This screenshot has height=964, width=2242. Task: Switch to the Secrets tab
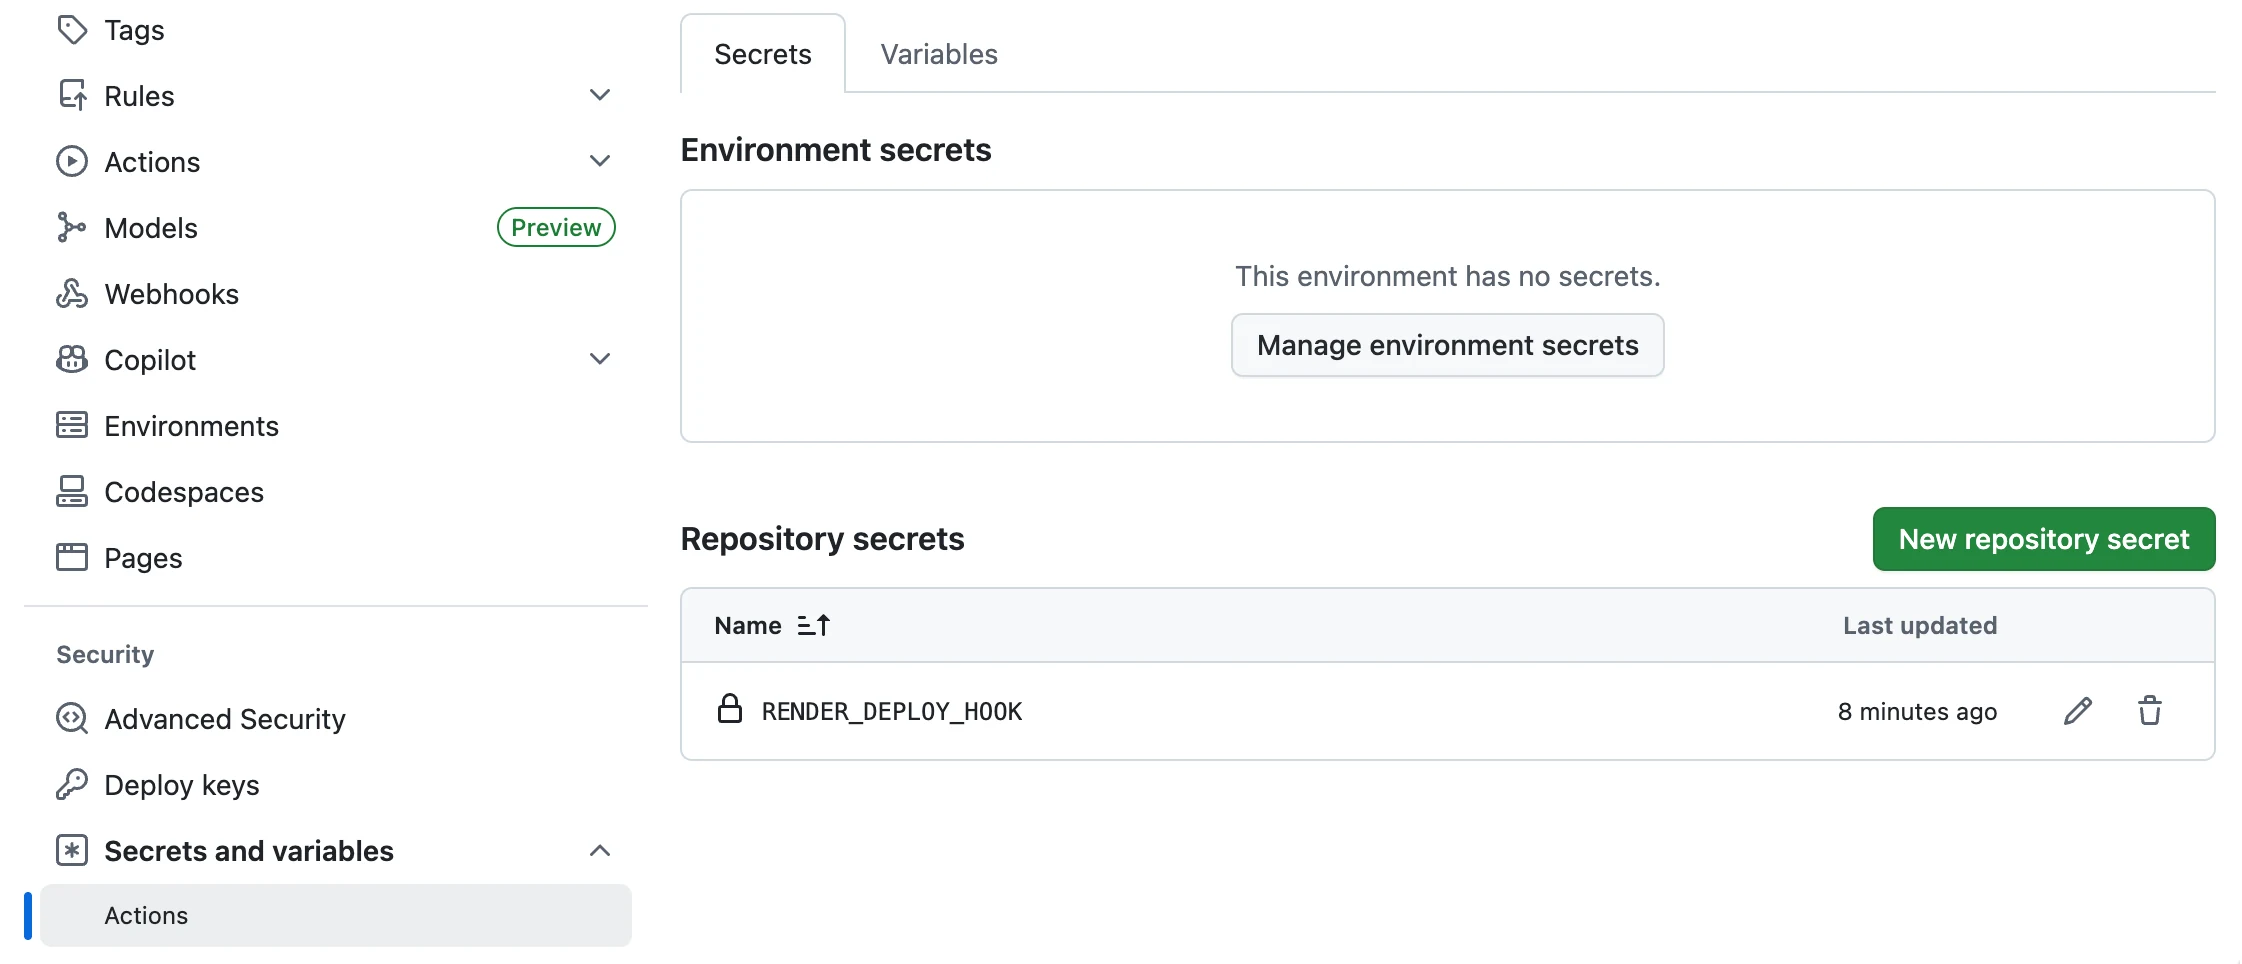tap(763, 54)
